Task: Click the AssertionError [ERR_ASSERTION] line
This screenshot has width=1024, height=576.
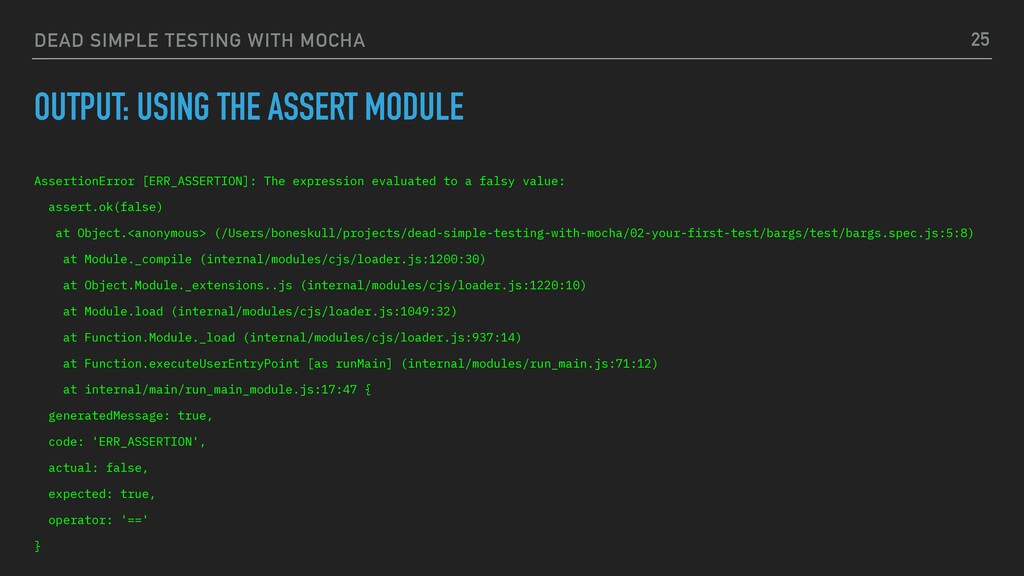Action: (299, 181)
